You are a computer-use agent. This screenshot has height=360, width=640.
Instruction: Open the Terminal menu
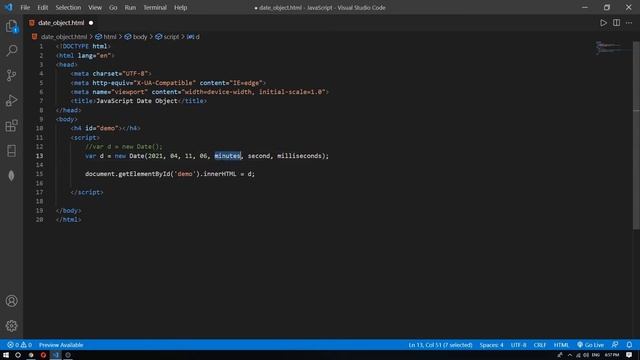[x=155, y=7]
